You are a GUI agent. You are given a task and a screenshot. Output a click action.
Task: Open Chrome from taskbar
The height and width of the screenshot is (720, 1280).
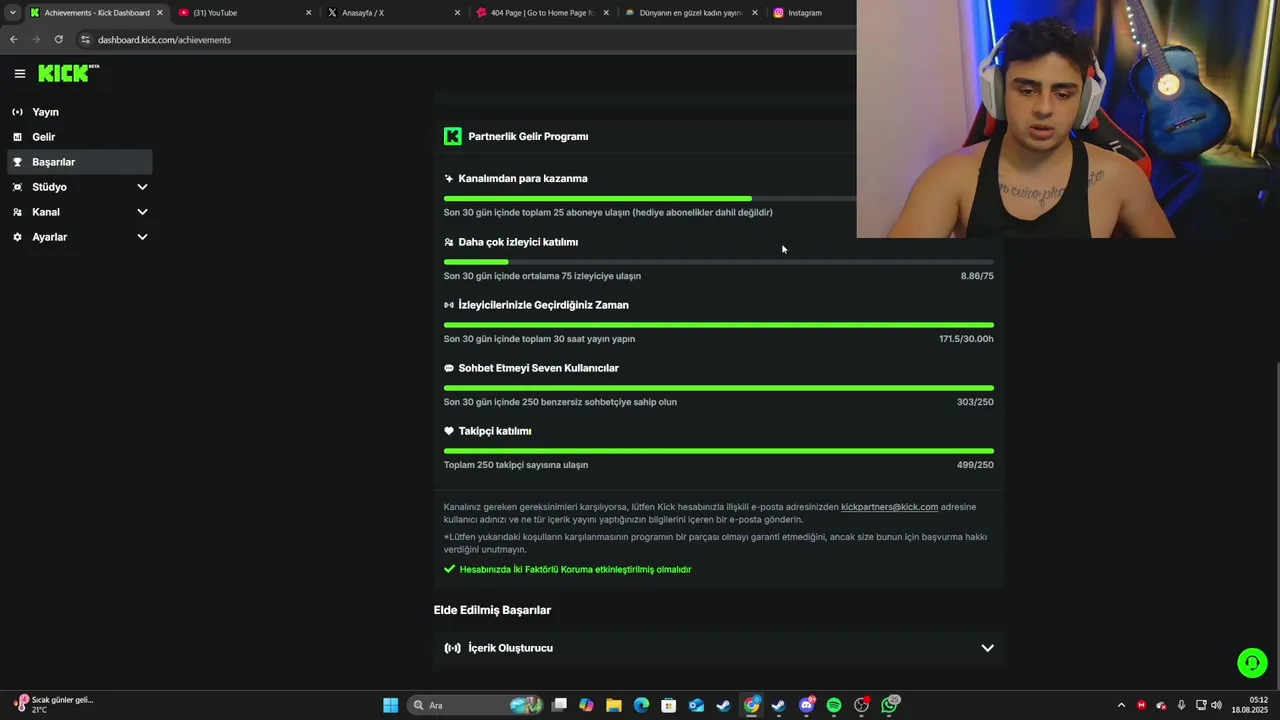point(751,705)
